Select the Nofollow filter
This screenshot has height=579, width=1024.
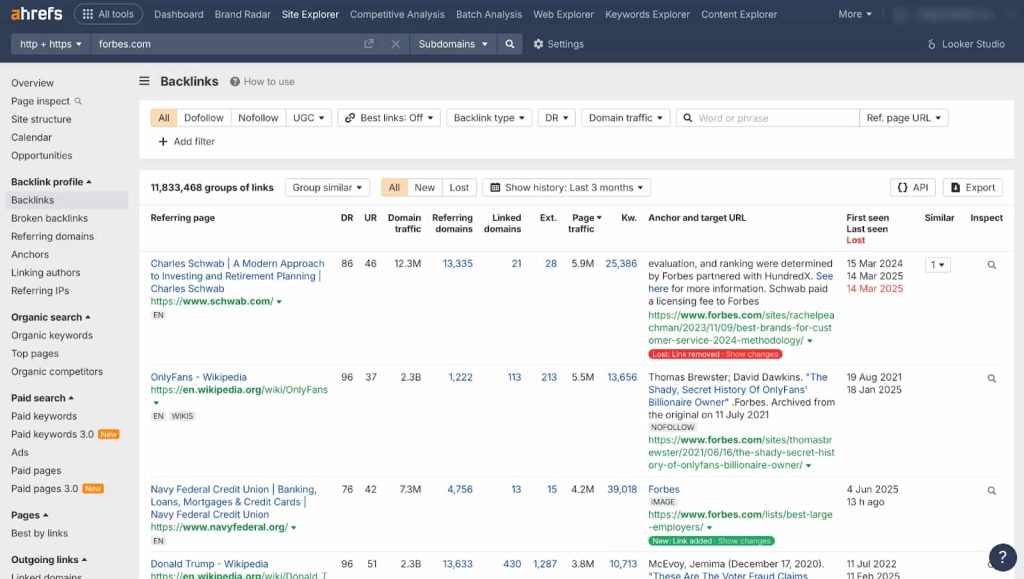258,117
